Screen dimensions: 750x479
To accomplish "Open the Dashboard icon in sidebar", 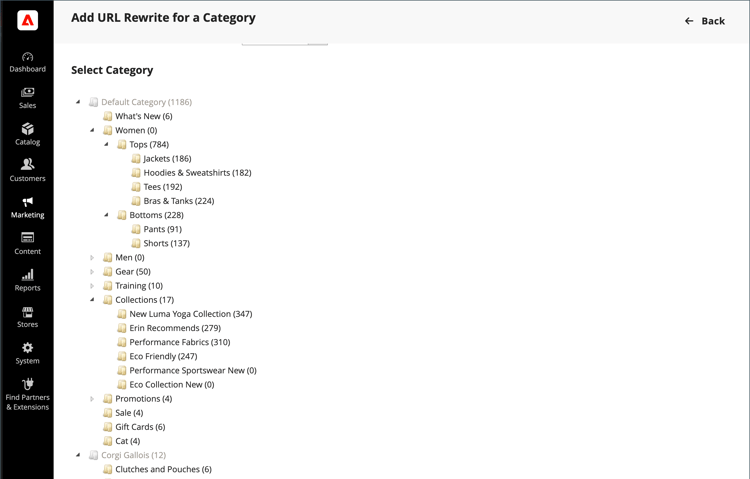I will point(27,57).
